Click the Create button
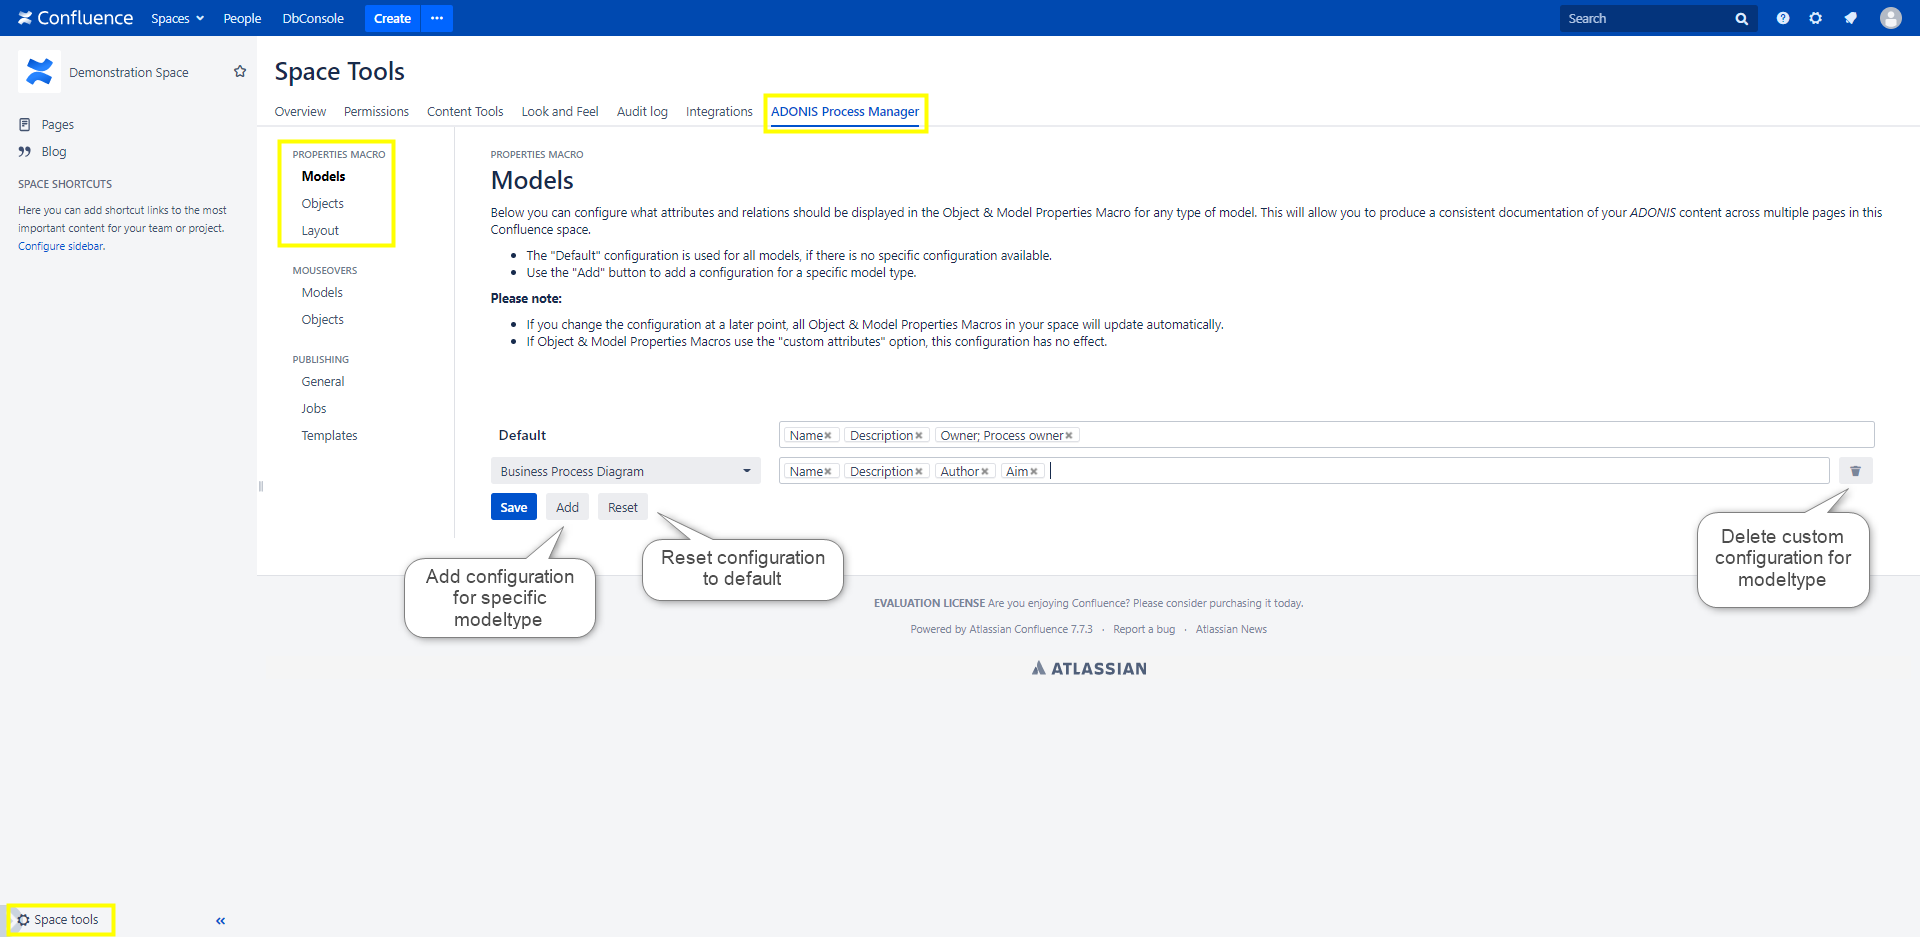Image resolution: width=1920 pixels, height=937 pixels. pos(392,18)
